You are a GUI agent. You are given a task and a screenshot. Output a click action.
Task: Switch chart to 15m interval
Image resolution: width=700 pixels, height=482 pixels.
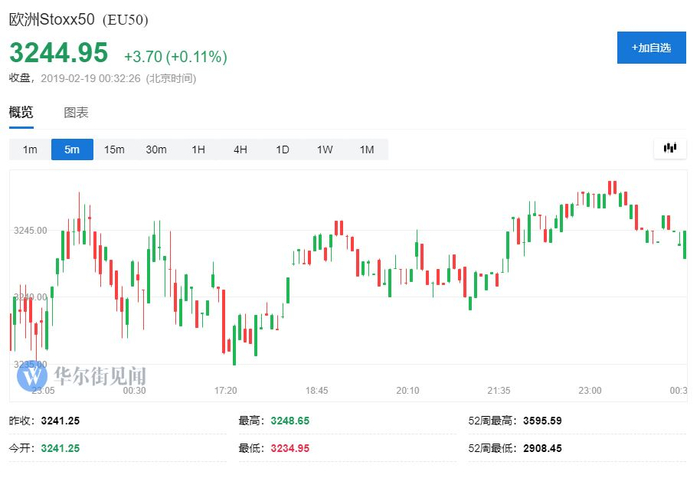click(x=114, y=150)
